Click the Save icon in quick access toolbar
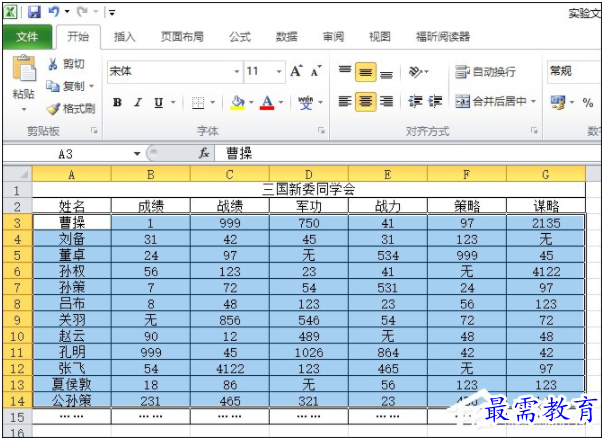This screenshot has height=441, width=606. tap(34, 12)
